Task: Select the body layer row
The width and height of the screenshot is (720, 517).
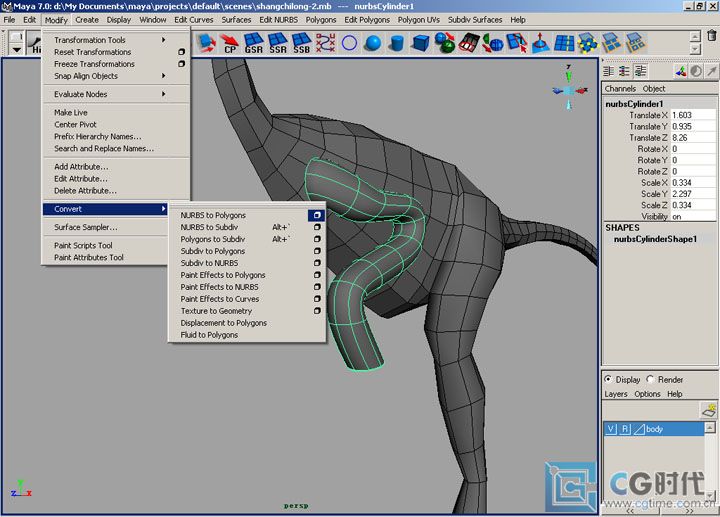Action: (653, 429)
